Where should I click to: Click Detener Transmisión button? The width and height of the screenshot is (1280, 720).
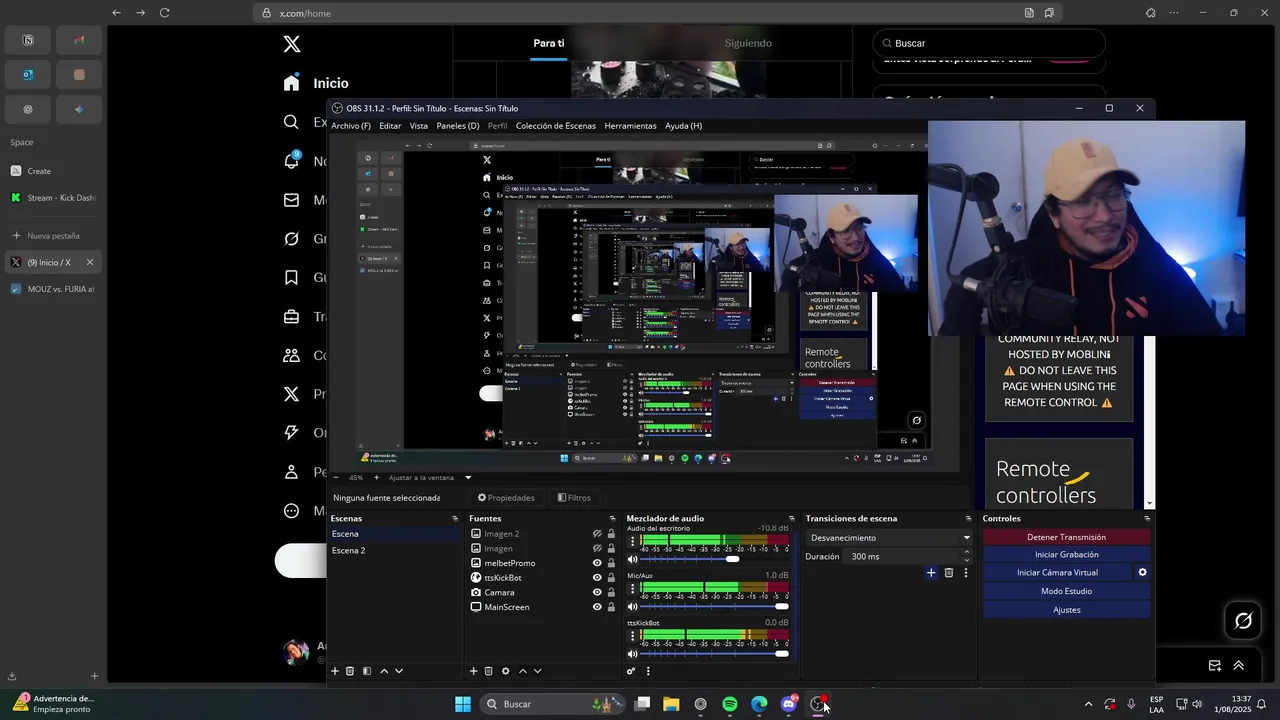coord(1066,537)
